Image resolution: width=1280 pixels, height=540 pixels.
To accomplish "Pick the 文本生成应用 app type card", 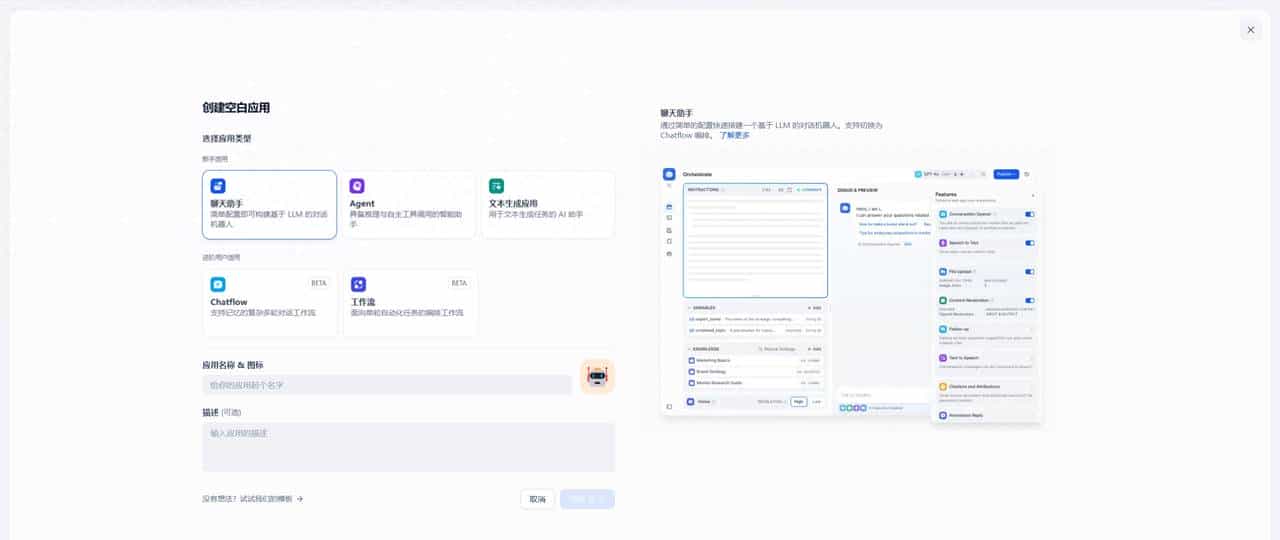I will pyautogui.click(x=547, y=204).
